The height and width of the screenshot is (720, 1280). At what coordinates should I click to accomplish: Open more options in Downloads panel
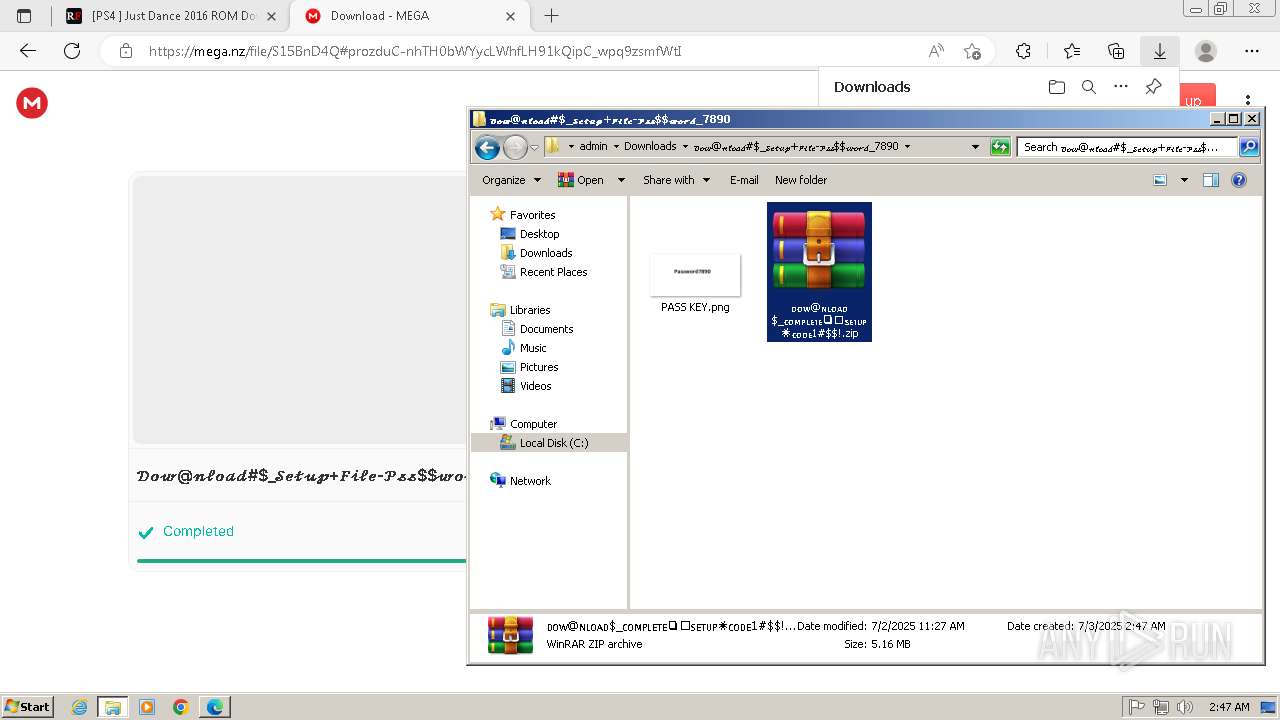(x=1121, y=87)
